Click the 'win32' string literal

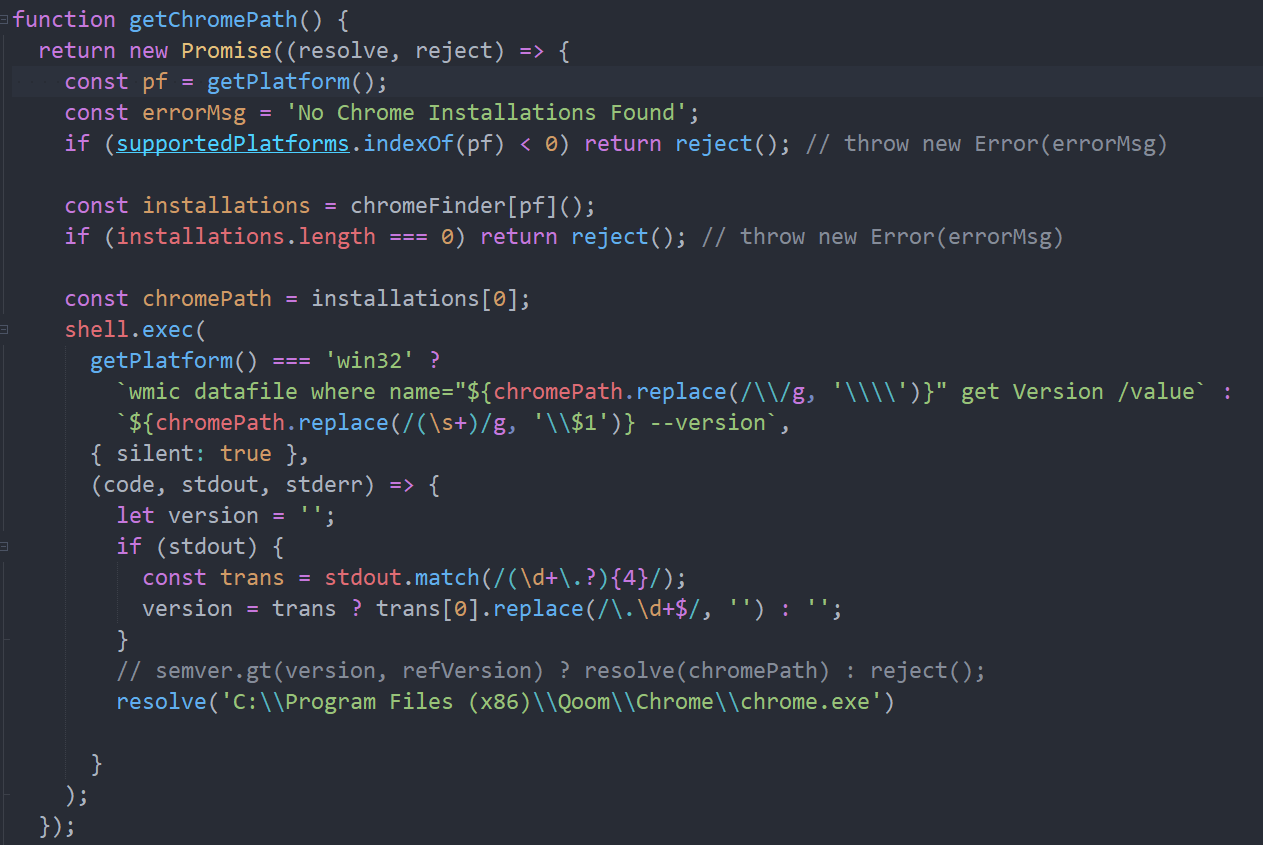[363, 360]
